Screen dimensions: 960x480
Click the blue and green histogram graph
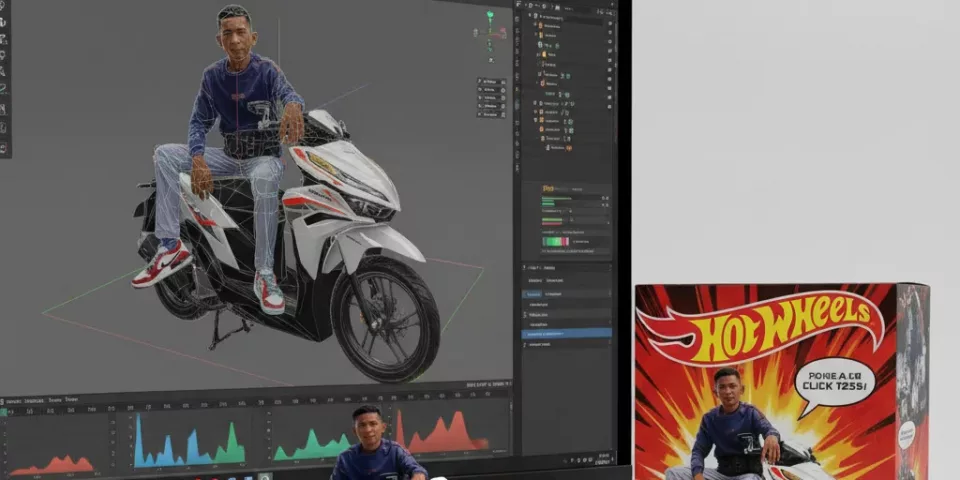click(x=189, y=440)
